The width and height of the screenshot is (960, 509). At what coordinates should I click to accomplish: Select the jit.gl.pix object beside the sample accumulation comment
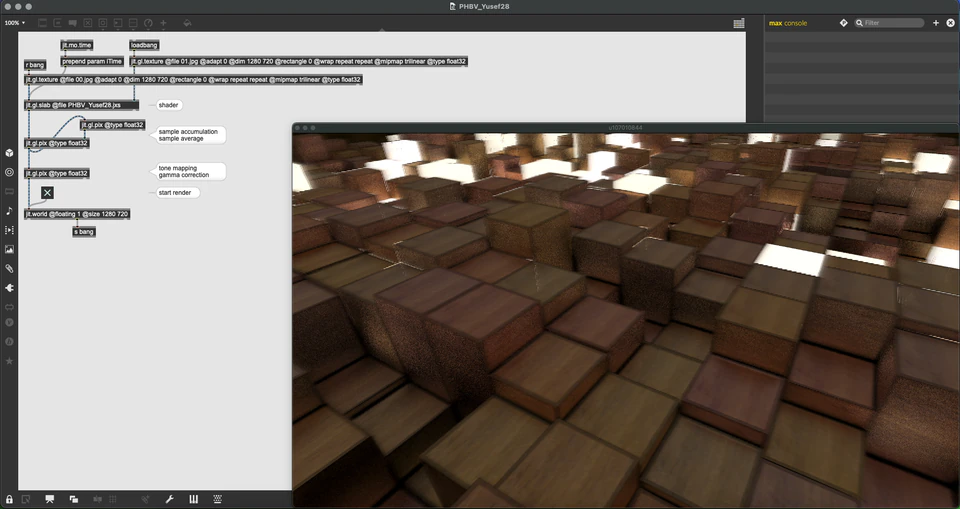point(113,125)
